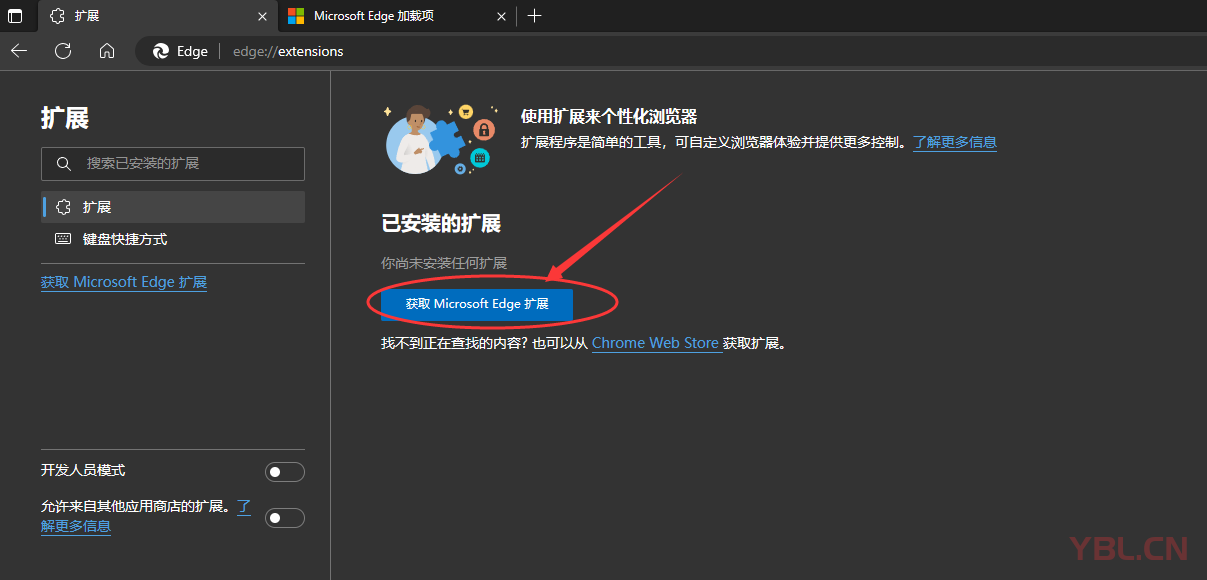1207x580 pixels.
Task: Close the Microsoft Edge 加载项 tab
Action: pos(502,16)
